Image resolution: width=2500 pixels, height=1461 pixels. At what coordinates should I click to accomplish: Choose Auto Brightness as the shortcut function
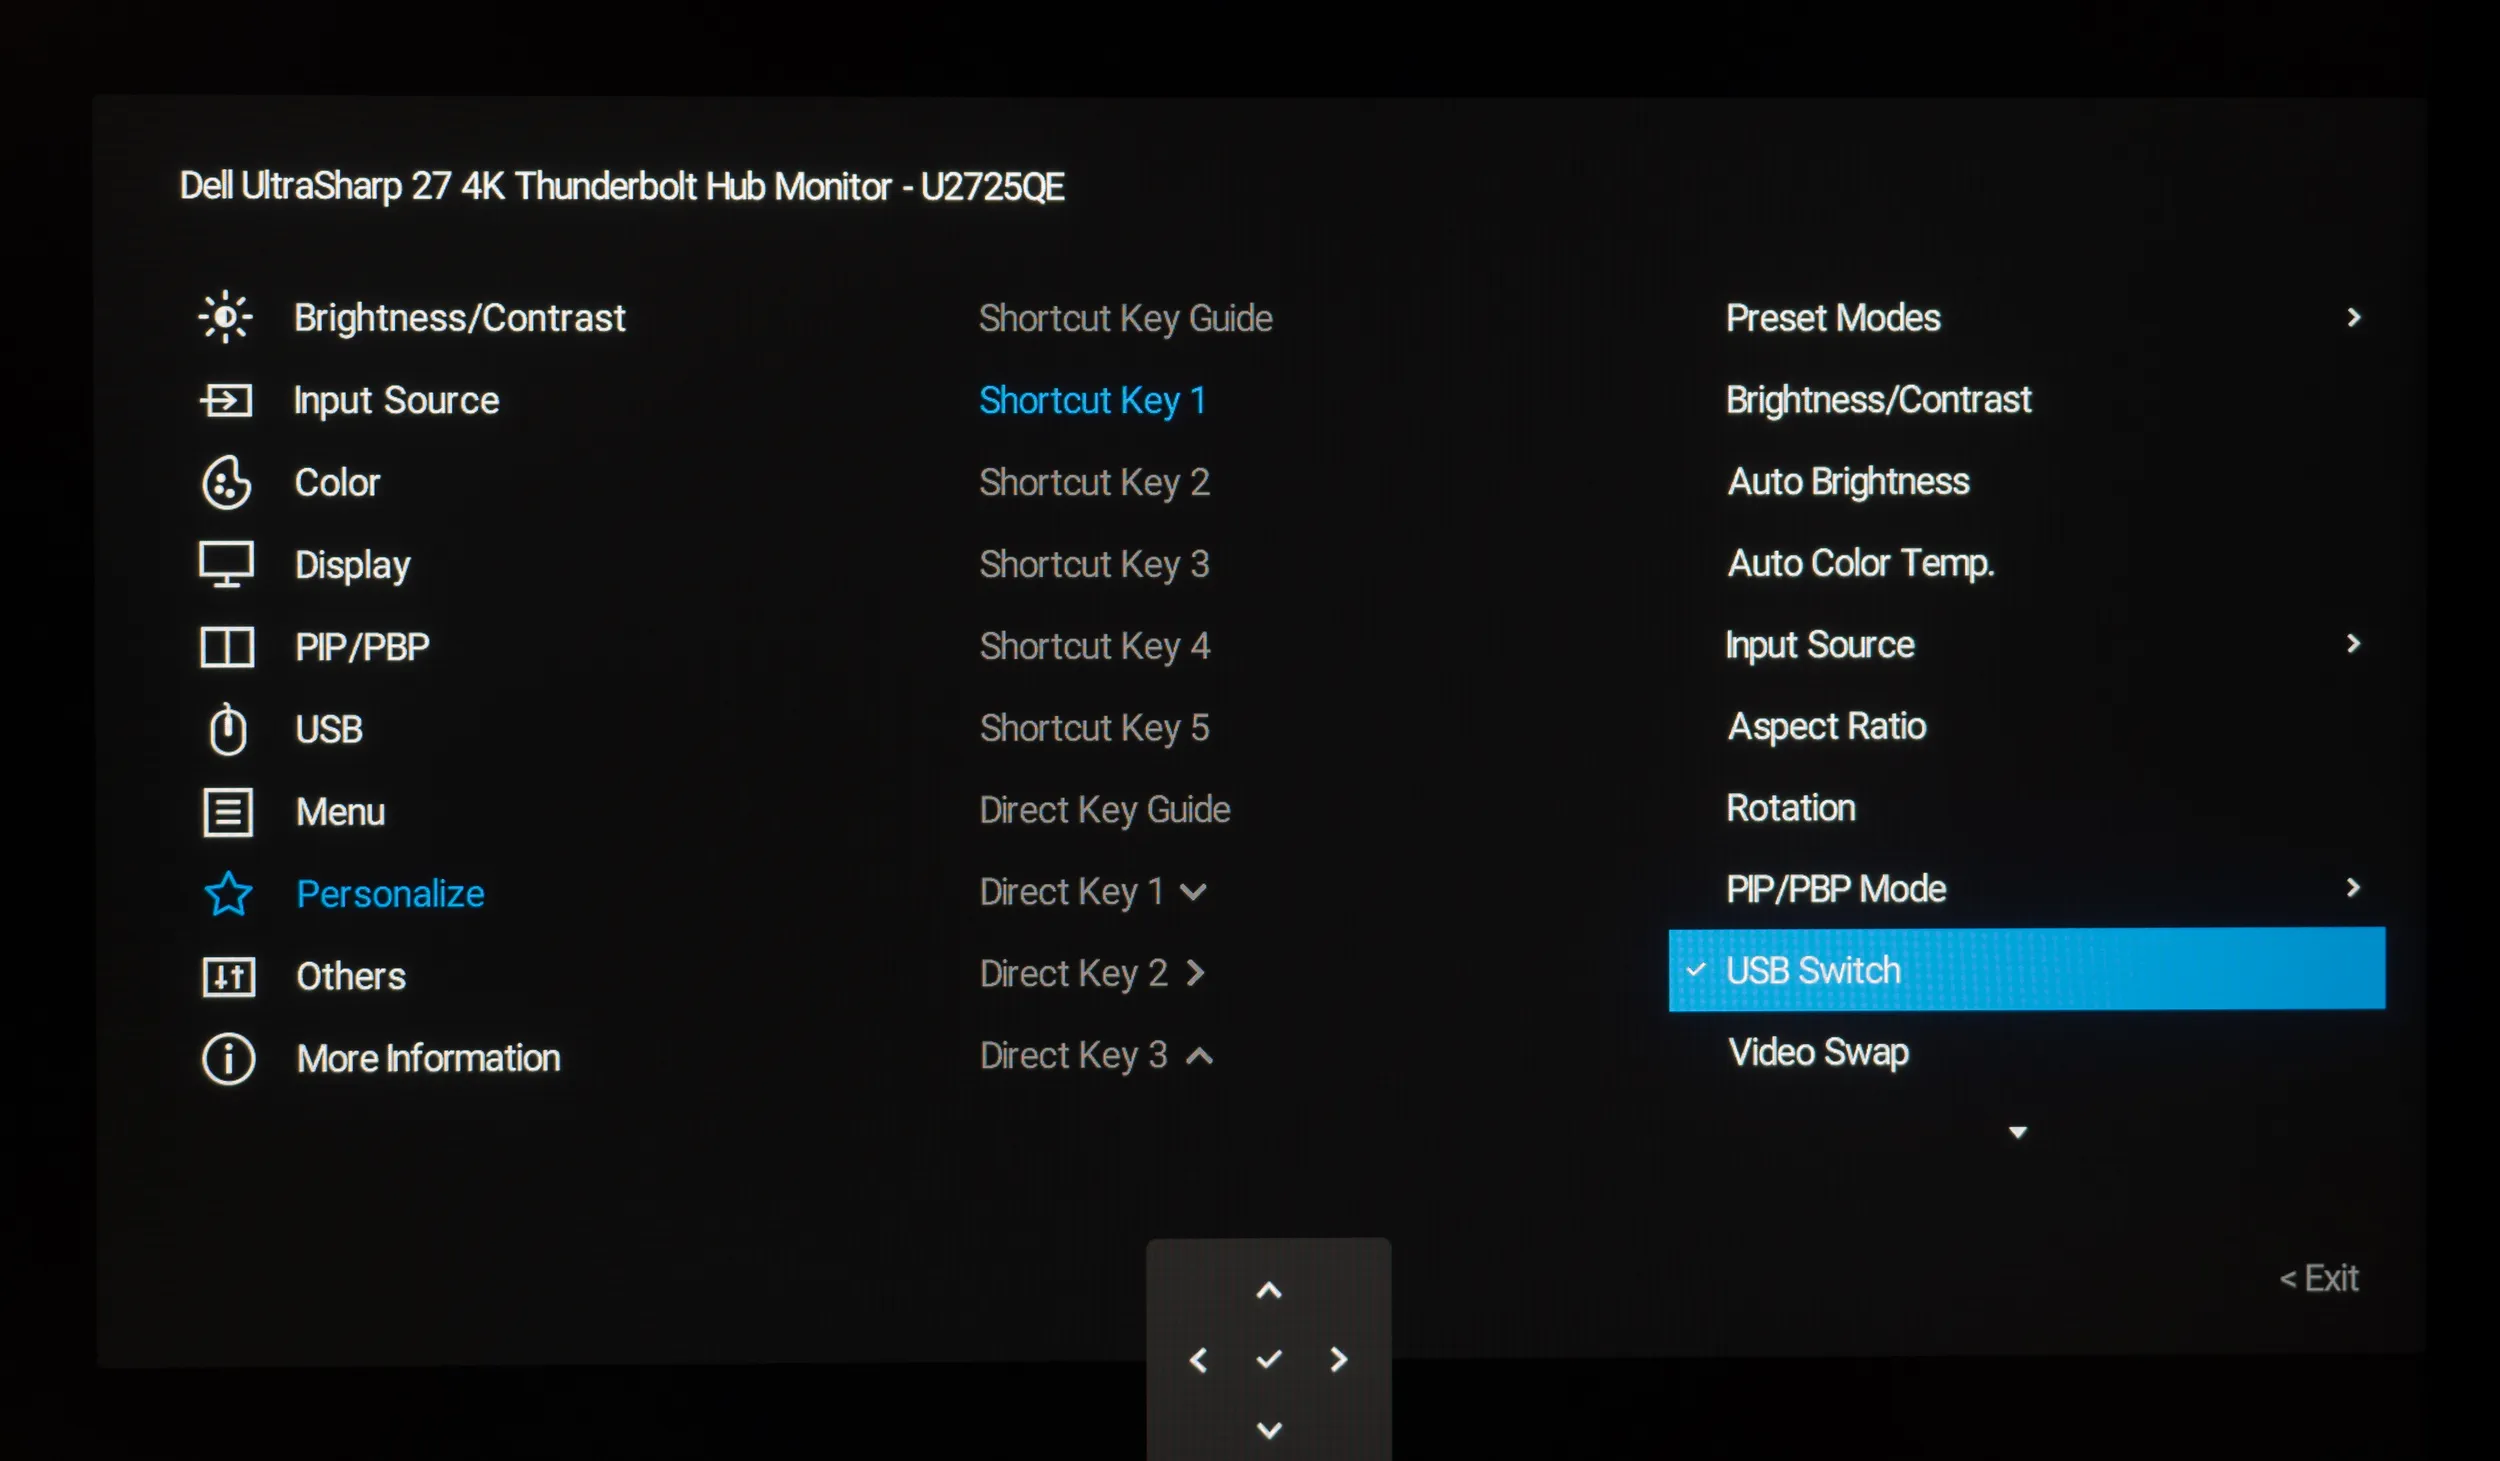[x=1848, y=482]
